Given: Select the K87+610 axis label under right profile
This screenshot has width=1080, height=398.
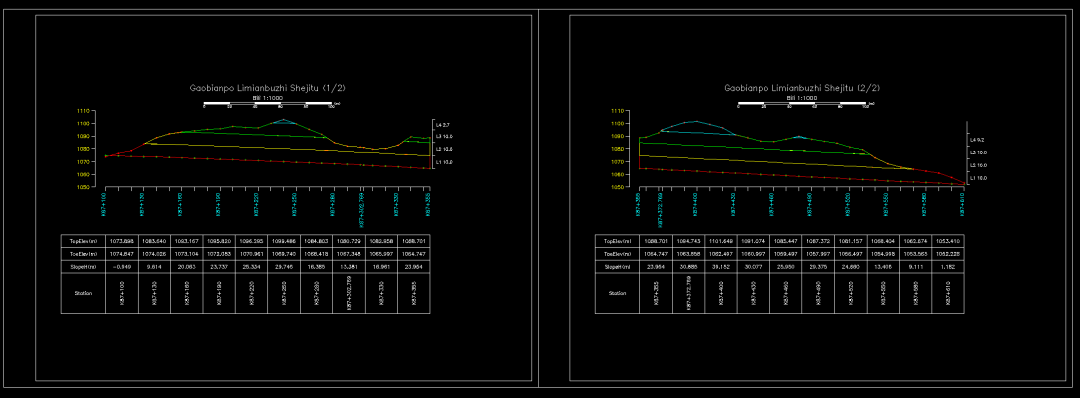Looking at the screenshot, I should click(x=963, y=205).
